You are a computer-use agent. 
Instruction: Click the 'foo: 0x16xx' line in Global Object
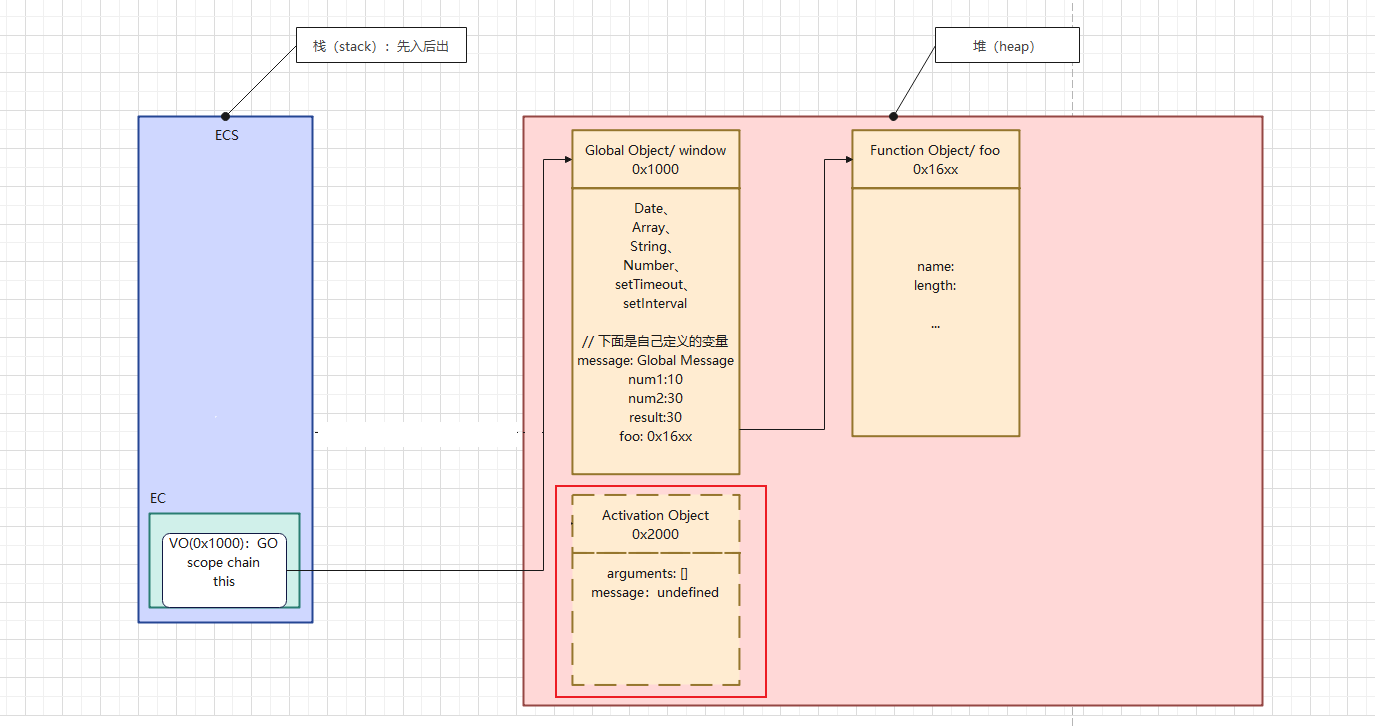pos(655,436)
